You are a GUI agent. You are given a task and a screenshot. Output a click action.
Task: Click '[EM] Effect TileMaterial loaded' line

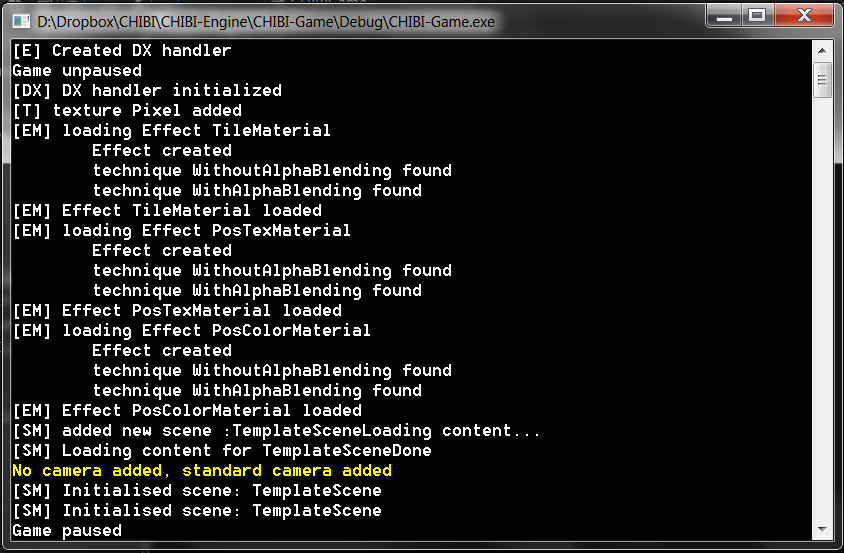(167, 211)
